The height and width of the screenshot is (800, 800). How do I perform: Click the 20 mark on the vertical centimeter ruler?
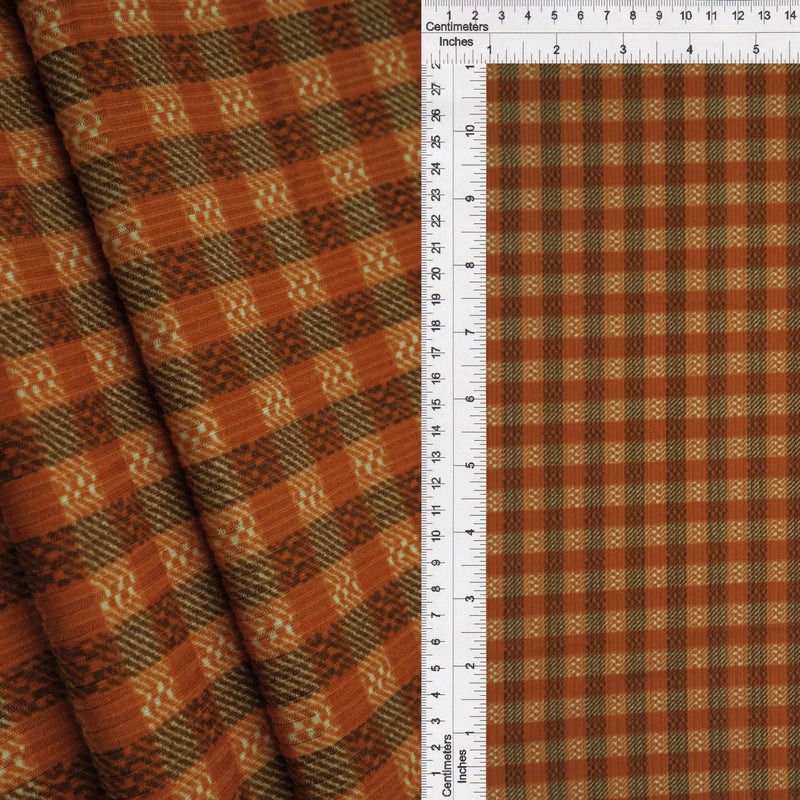coord(436,273)
